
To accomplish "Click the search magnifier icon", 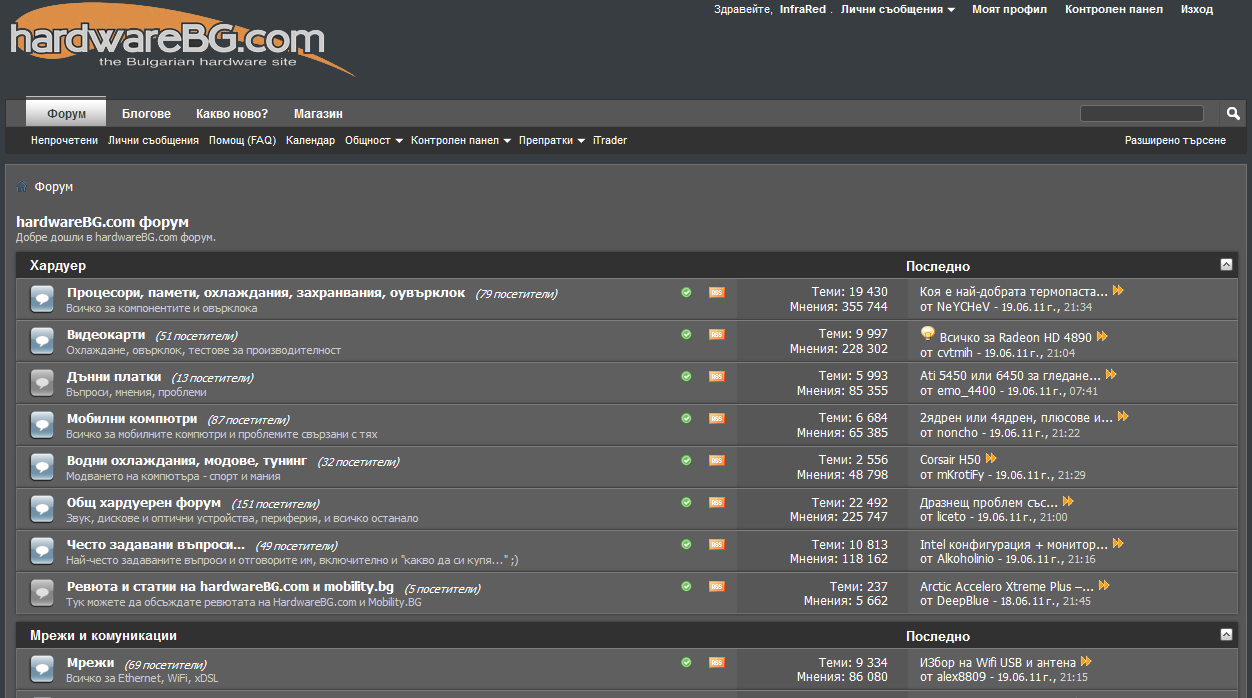I will [1233, 114].
